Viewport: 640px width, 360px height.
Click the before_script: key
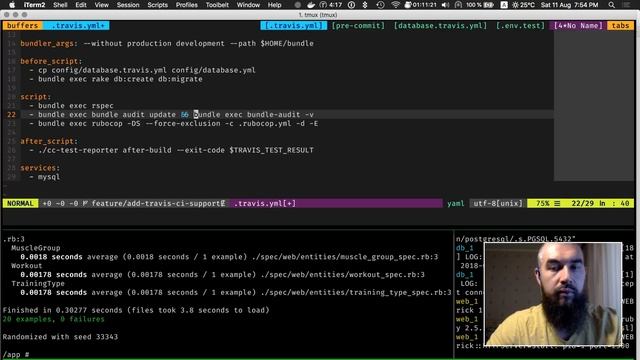click(51, 61)
